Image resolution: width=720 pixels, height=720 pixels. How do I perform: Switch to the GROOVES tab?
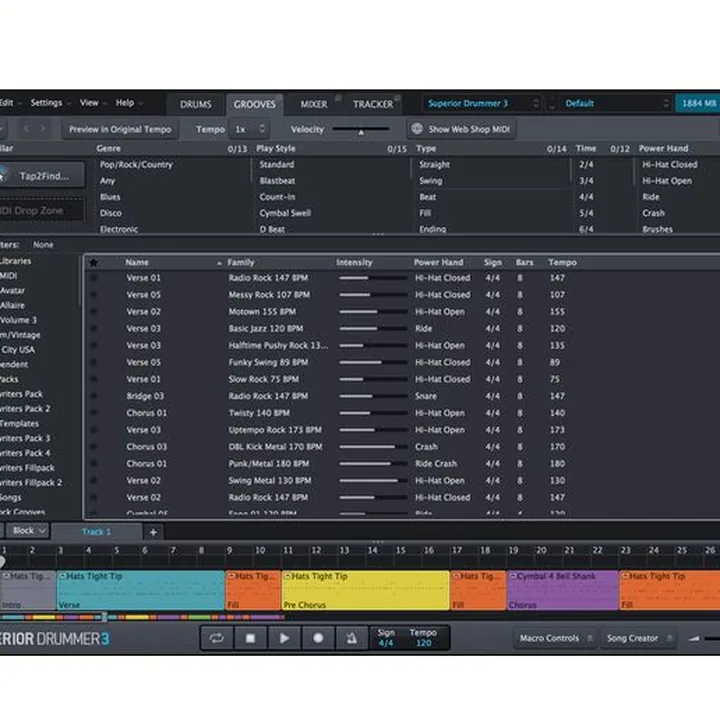tap(254, 104)
